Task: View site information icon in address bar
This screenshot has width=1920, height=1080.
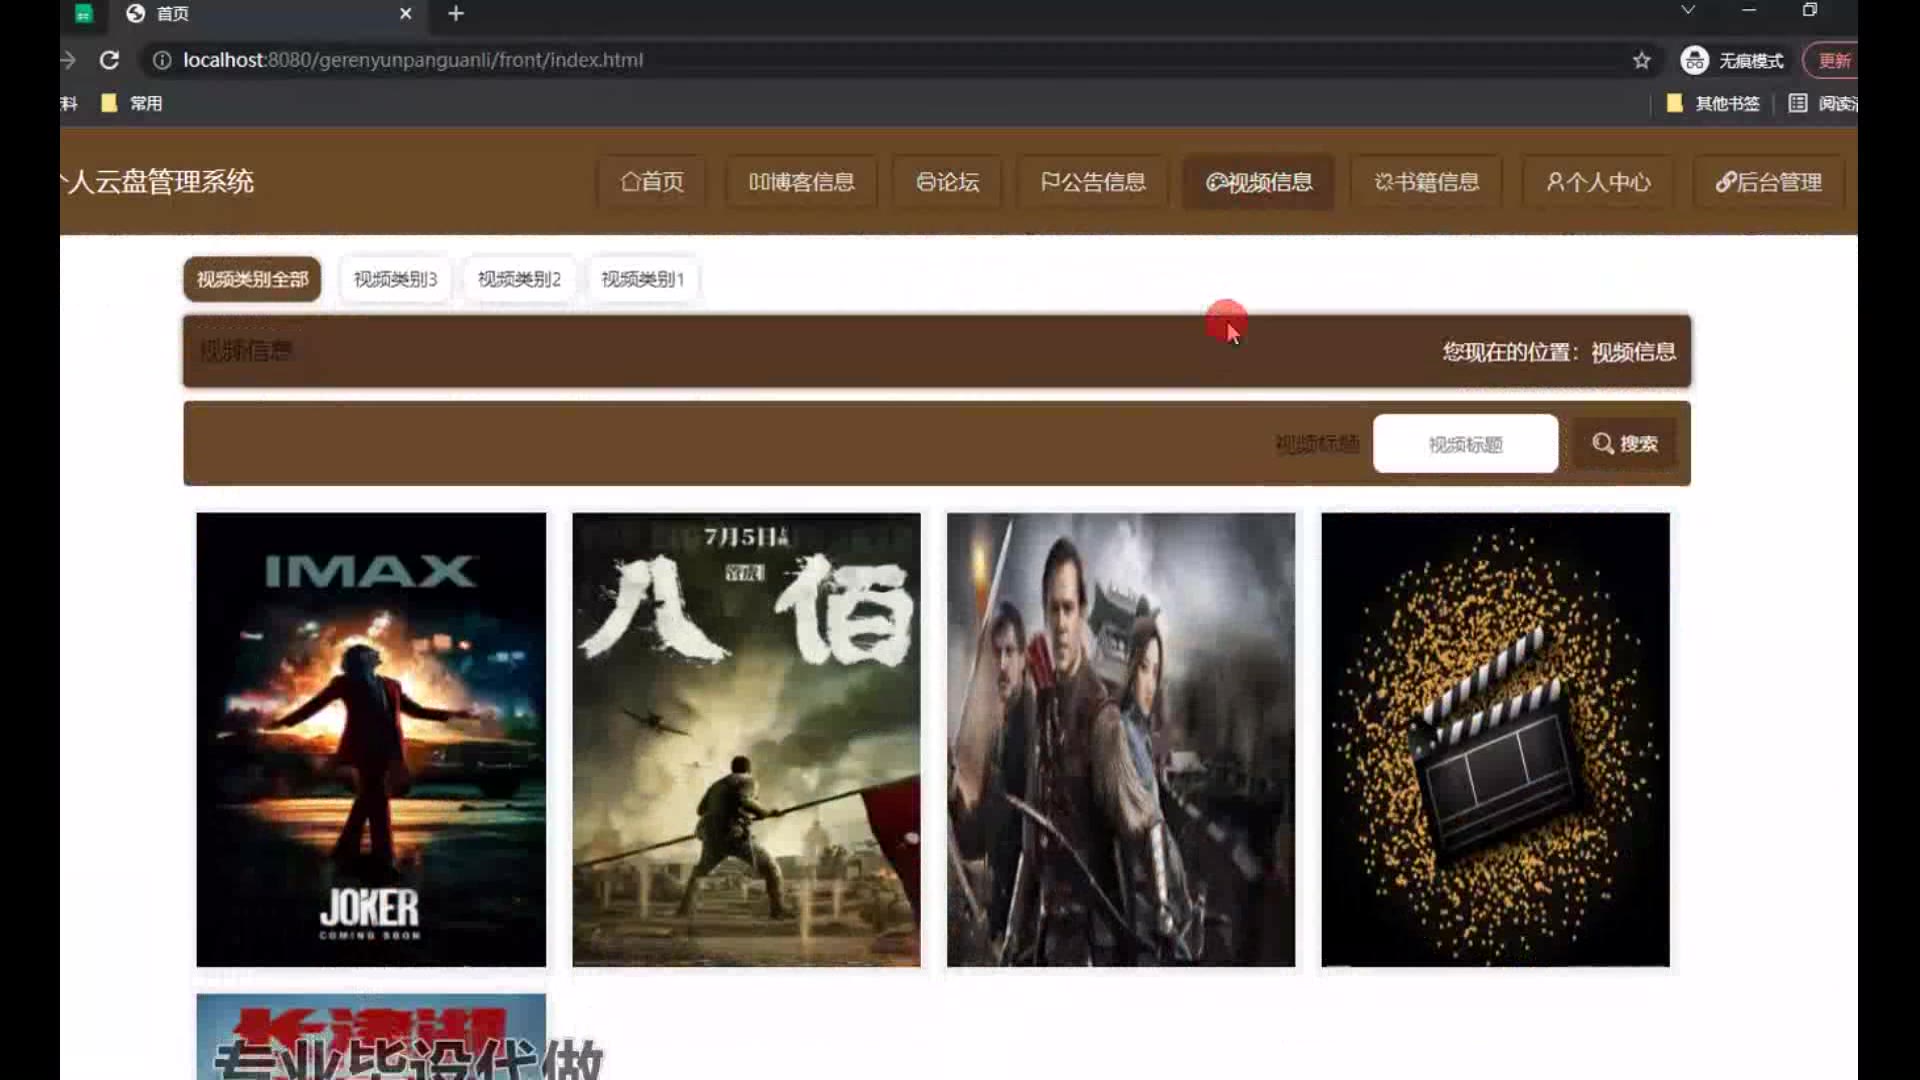Action: (161, 60)
